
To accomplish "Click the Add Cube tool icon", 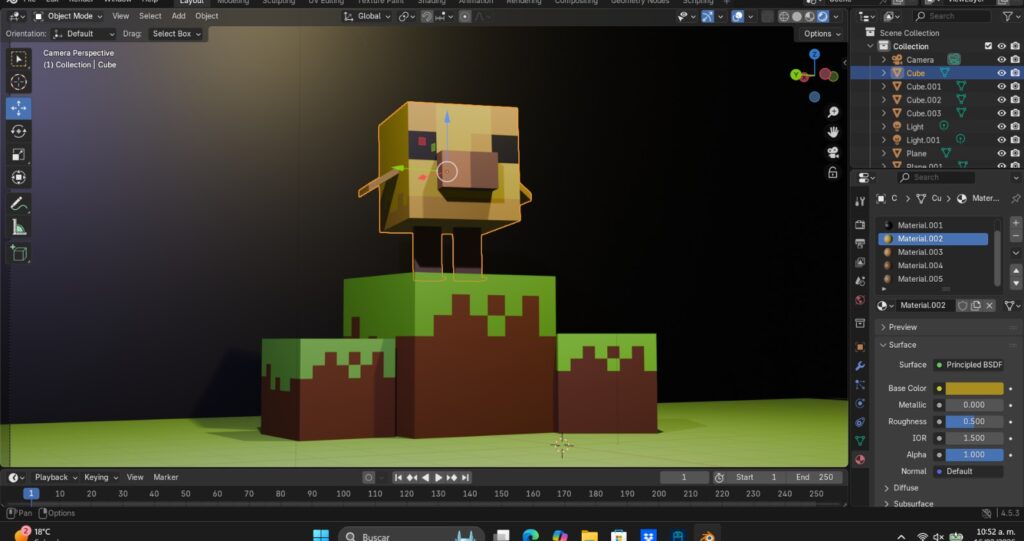I will point(19,254).
